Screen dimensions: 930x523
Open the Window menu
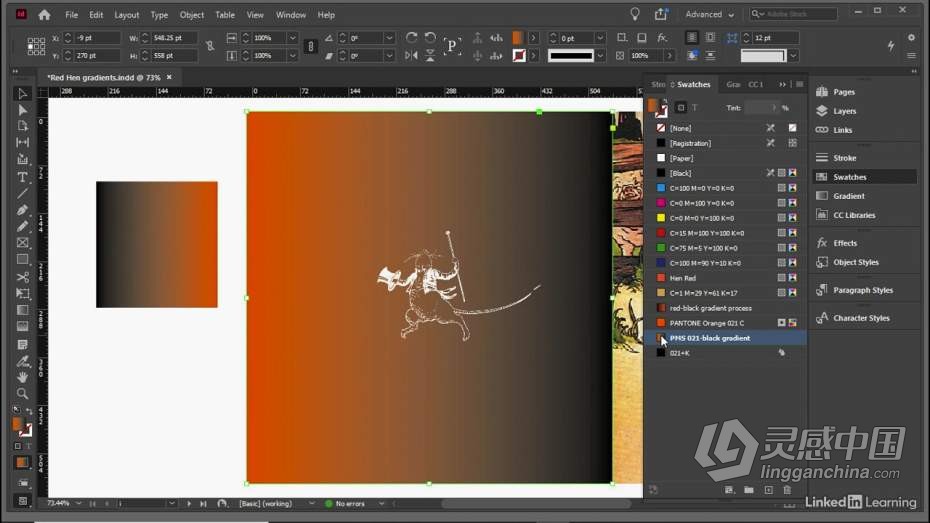click(291, 15)
